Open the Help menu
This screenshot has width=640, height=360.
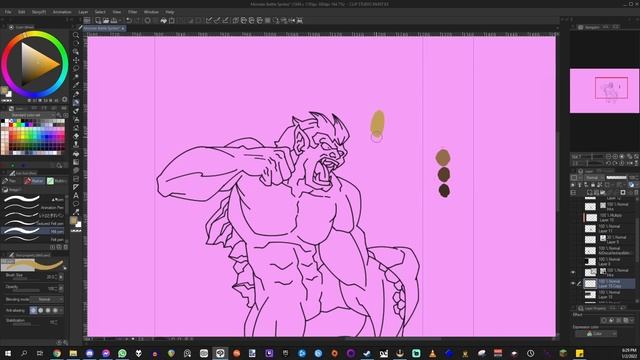coord(170,12)
